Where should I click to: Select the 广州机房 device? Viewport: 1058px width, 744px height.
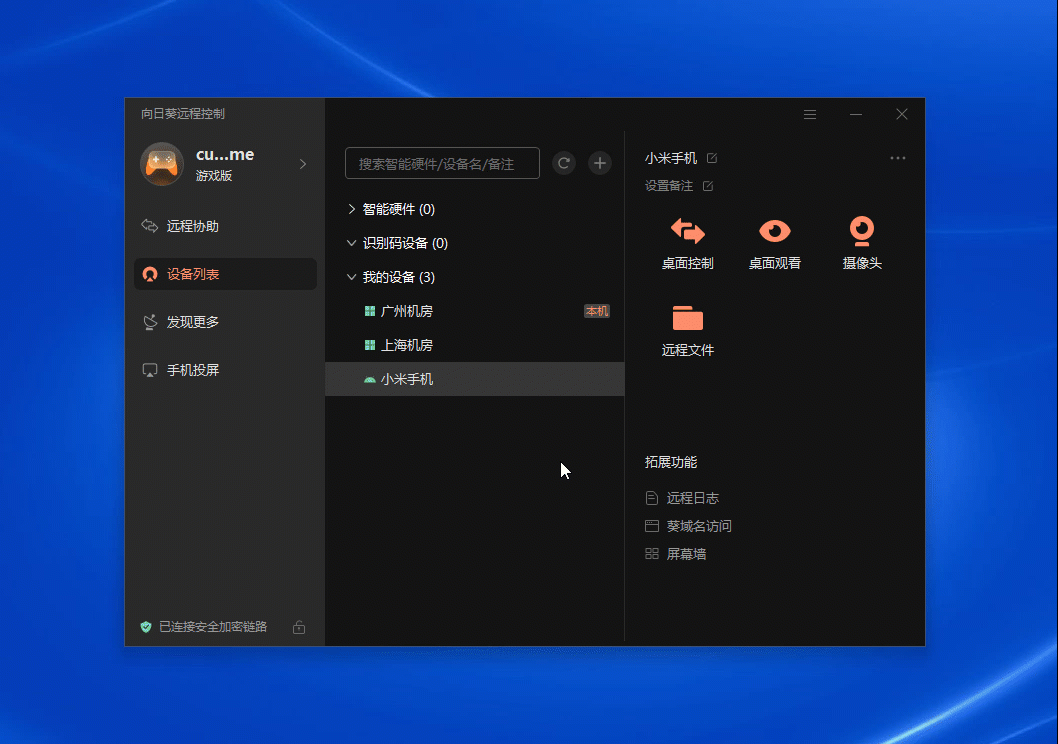click(x=475, y=311)
